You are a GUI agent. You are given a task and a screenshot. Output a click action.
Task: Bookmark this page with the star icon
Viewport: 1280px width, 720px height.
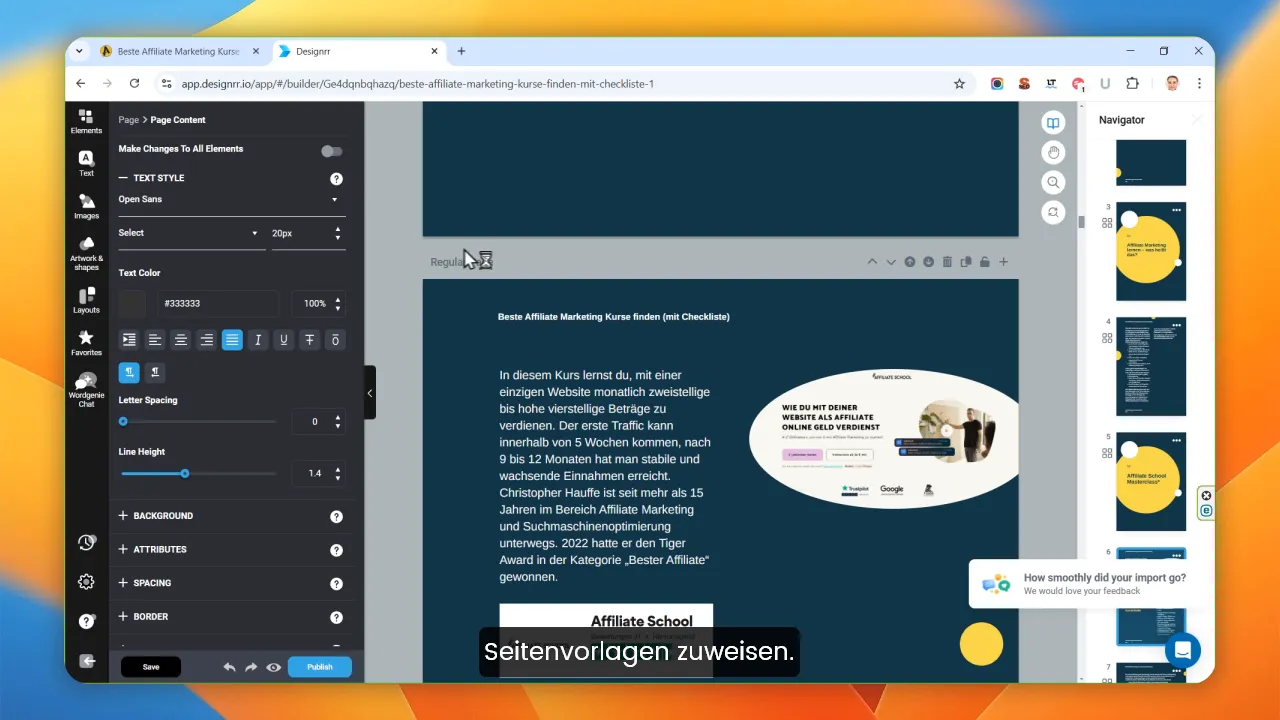[x=959, y=84]
